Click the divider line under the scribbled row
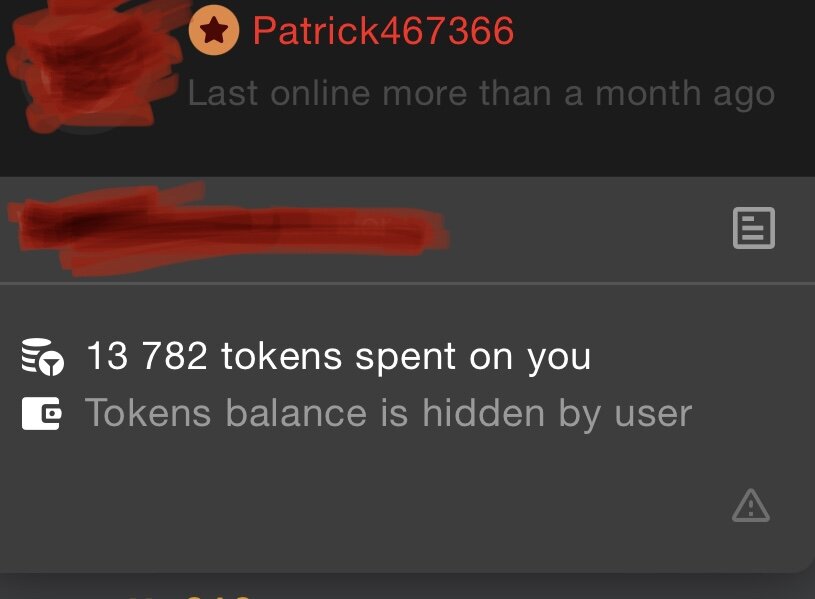 click(408, 283)
